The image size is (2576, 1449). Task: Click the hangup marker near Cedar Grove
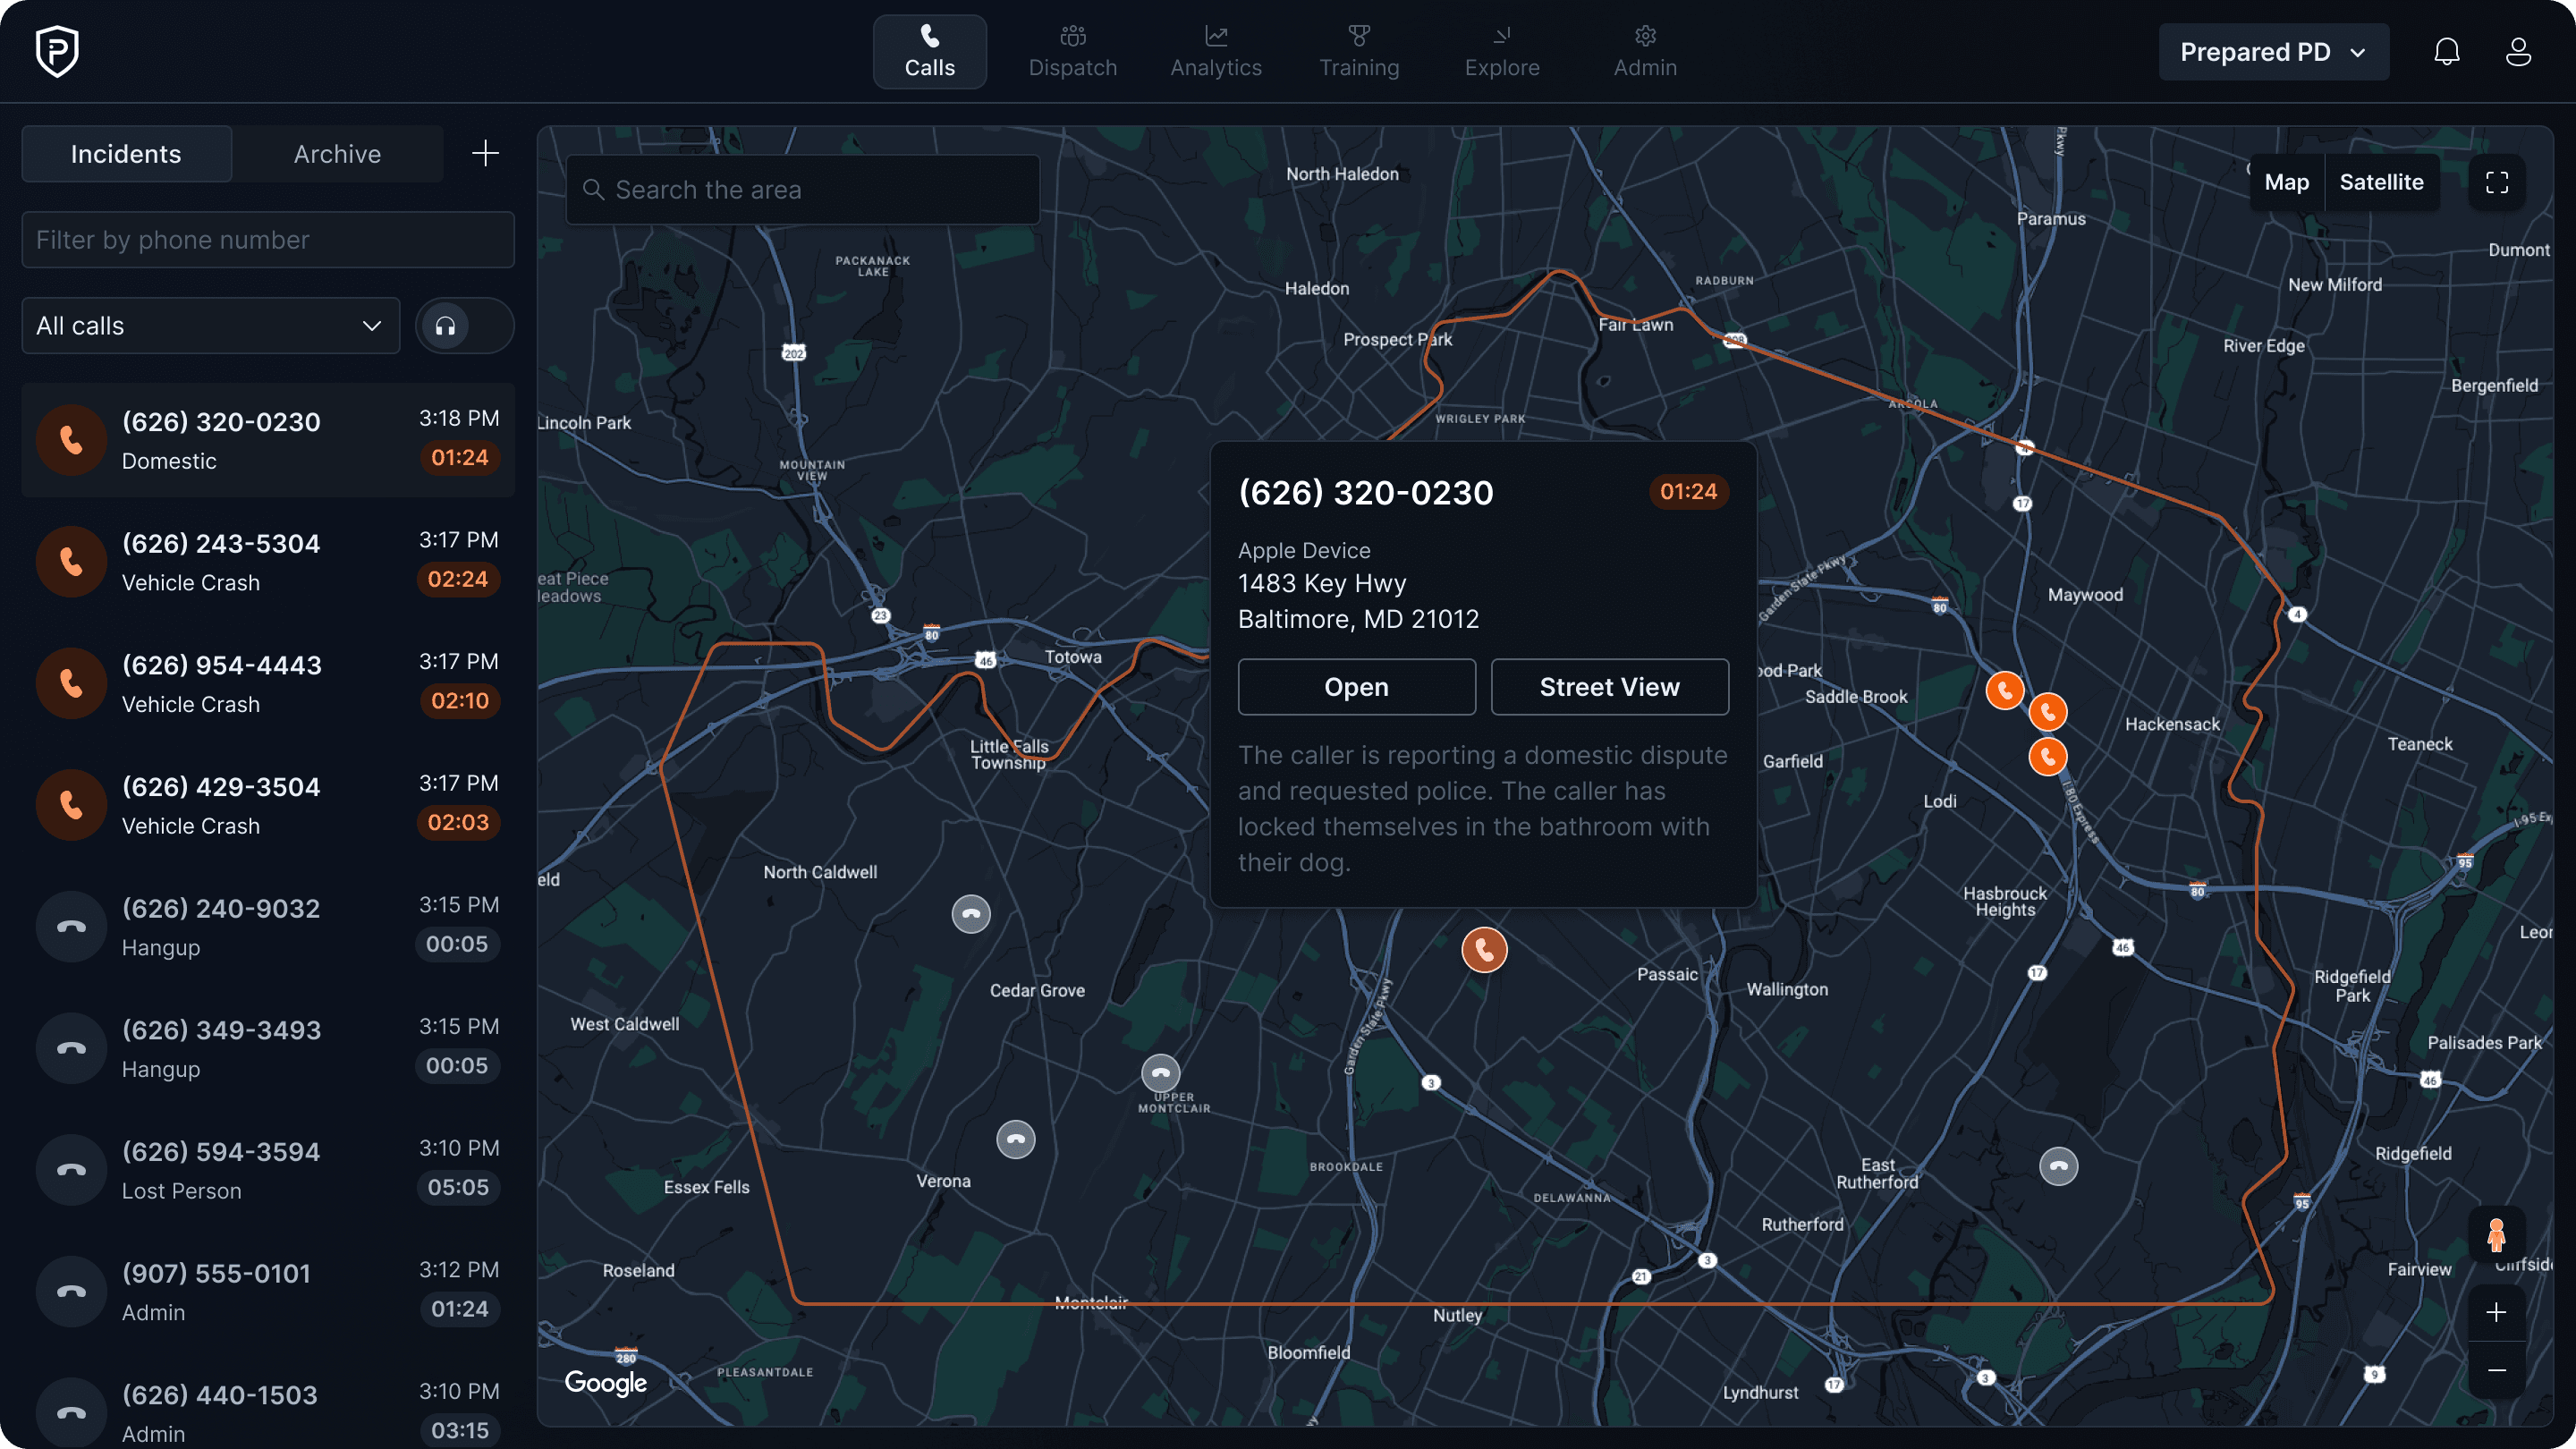[970, 914]
